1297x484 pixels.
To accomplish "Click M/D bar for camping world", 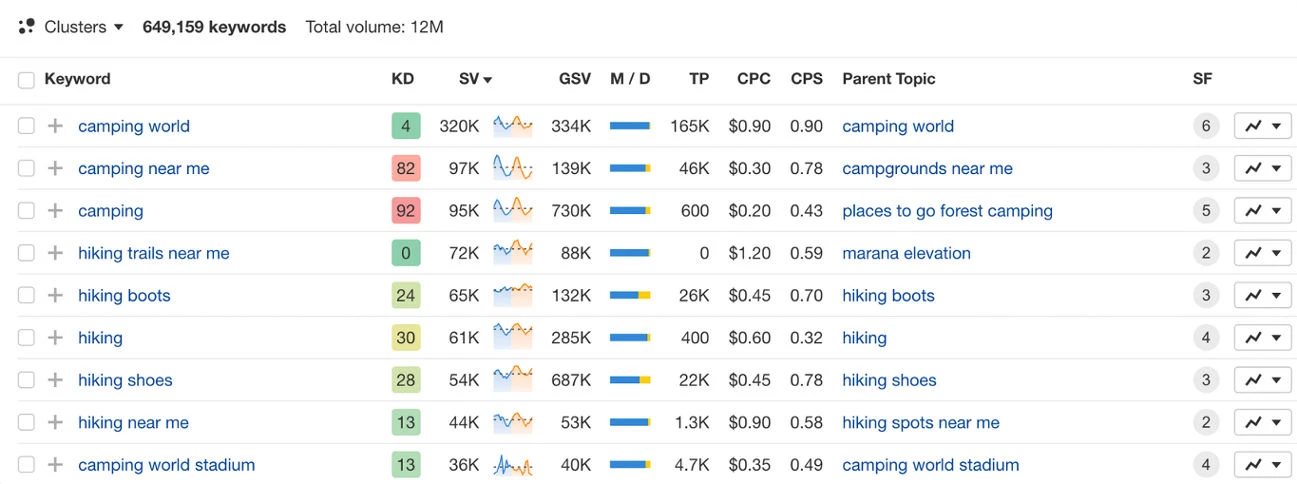I will (630, 126).
